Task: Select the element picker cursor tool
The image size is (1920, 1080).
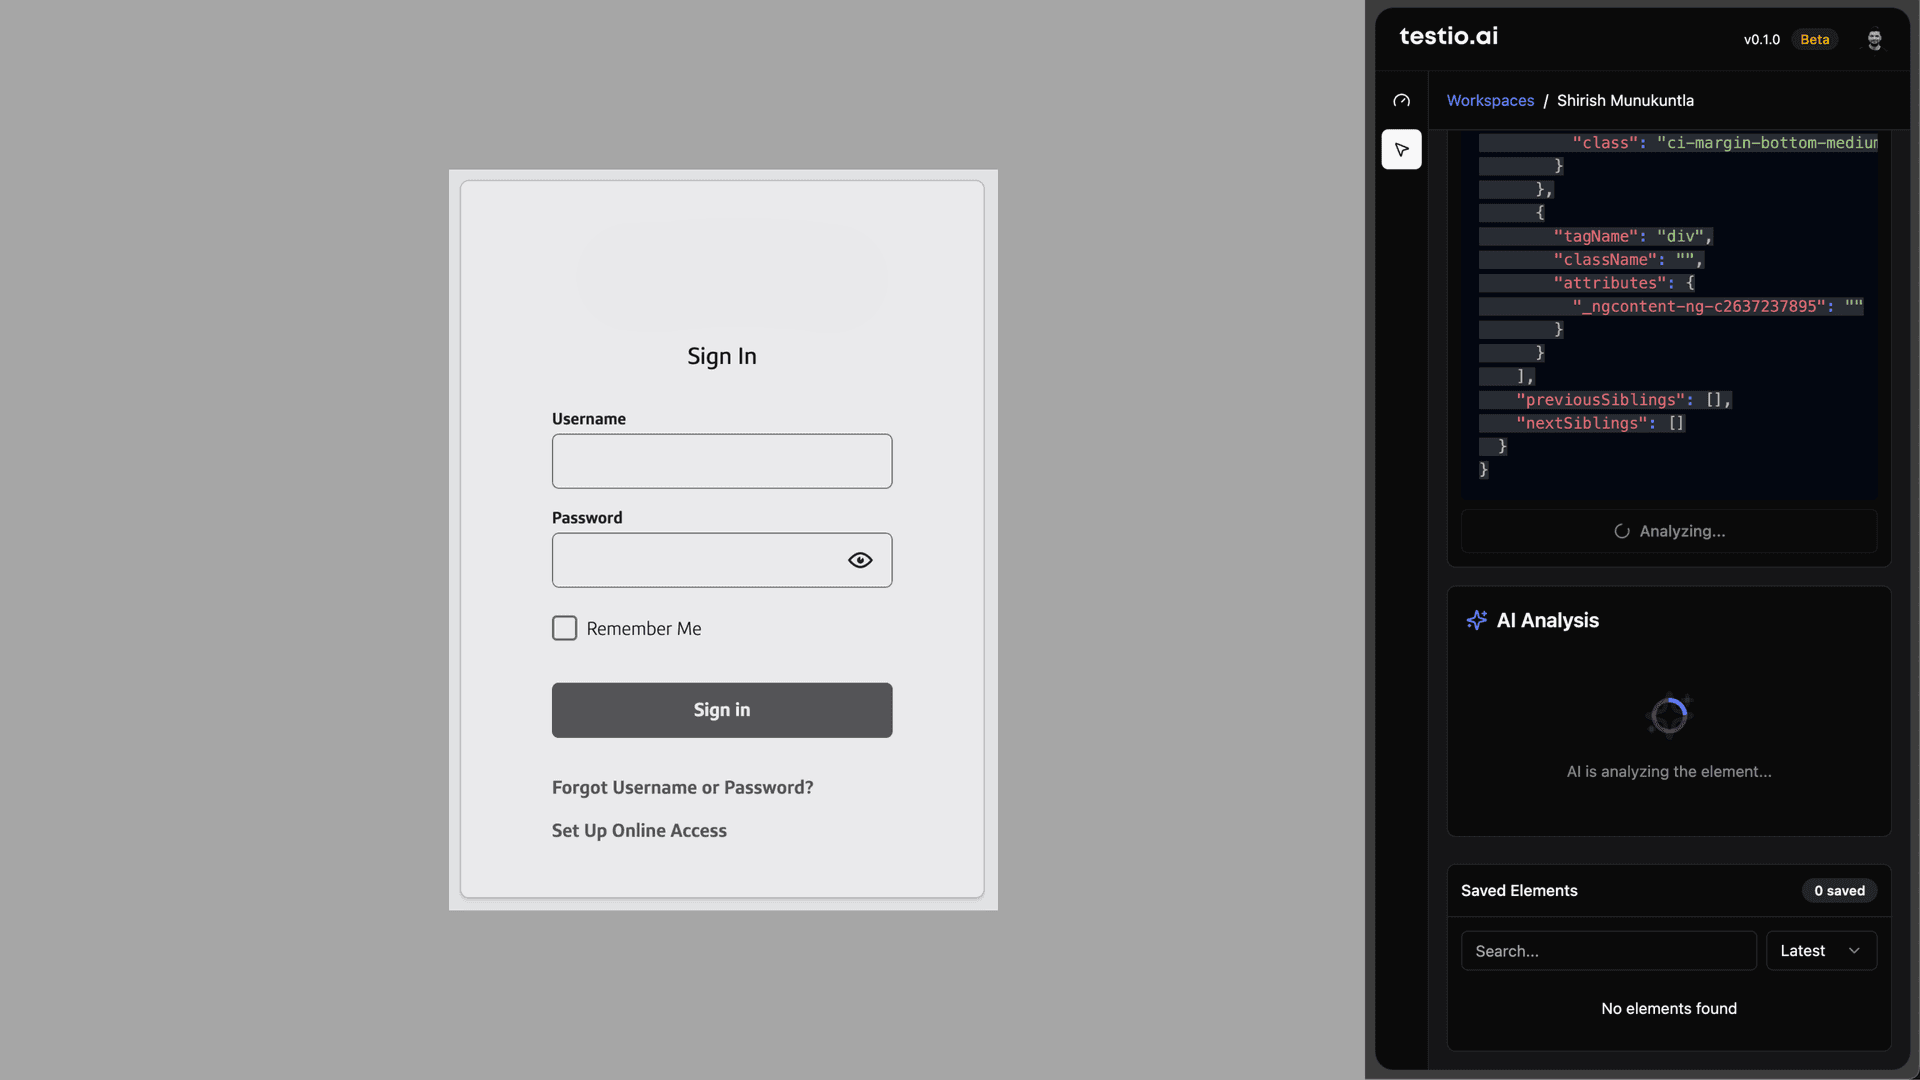Action: point(1401,150)
